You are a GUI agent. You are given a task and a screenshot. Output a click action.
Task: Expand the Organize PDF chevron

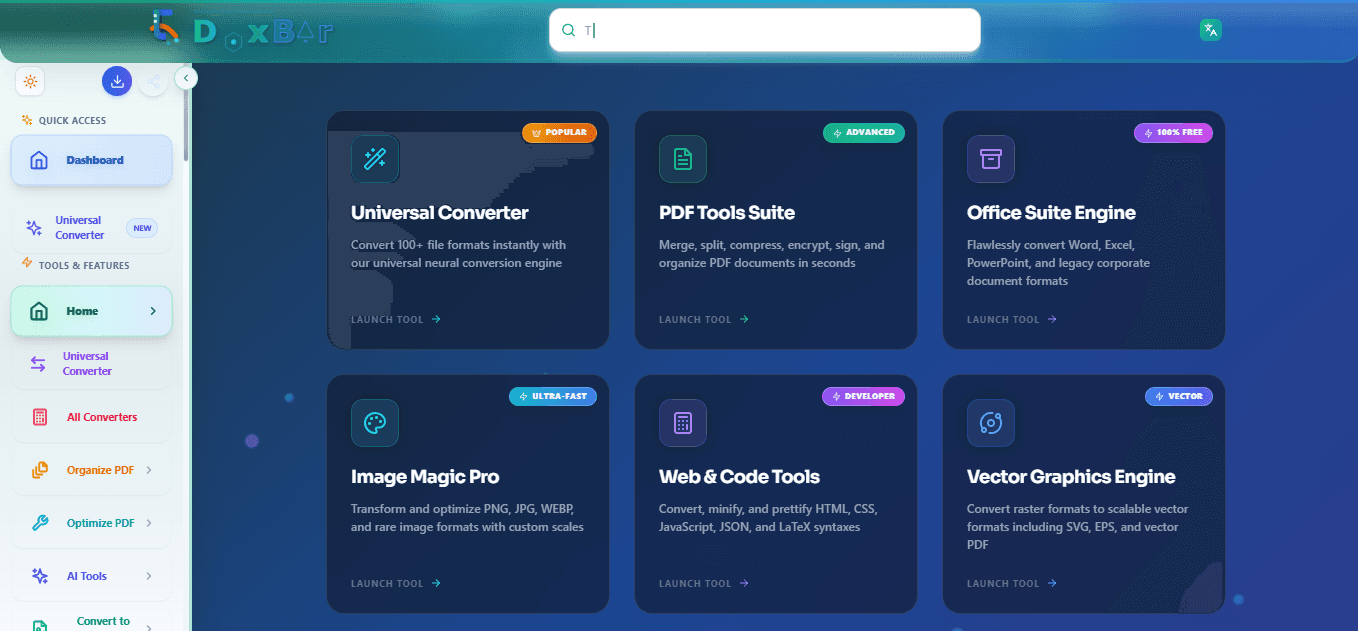pyautogui.click(x=149, y=470)
